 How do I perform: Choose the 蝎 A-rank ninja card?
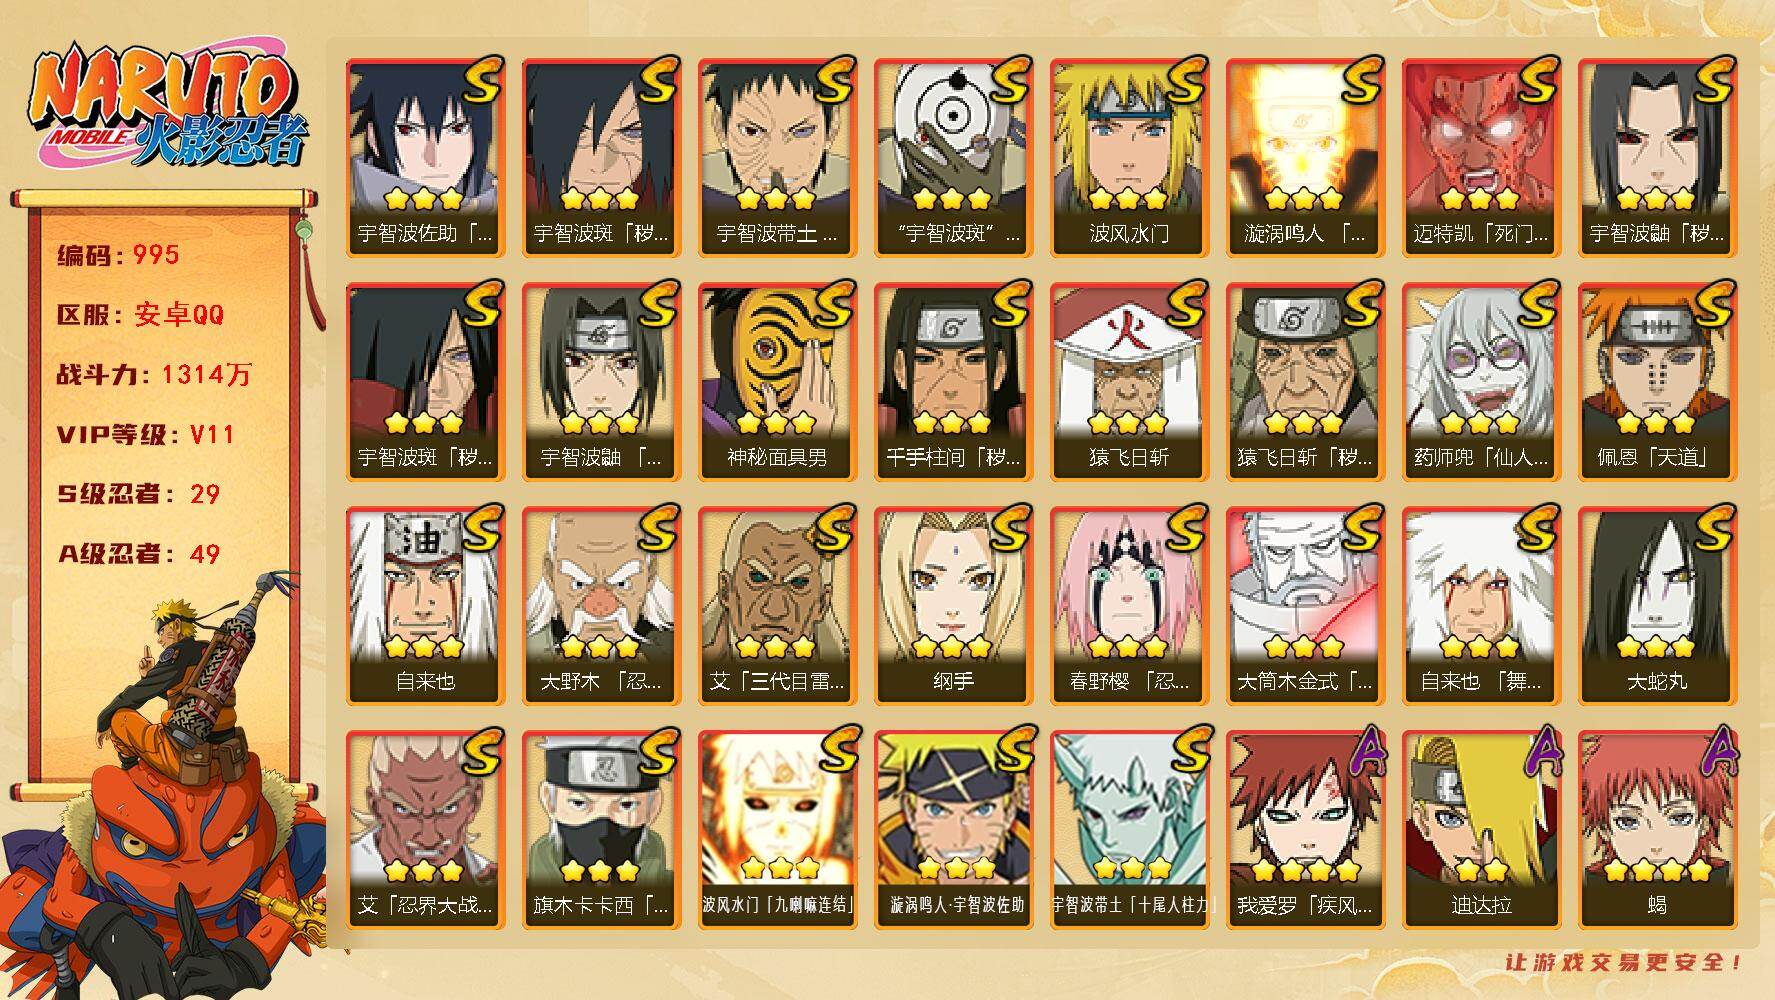1657,829
